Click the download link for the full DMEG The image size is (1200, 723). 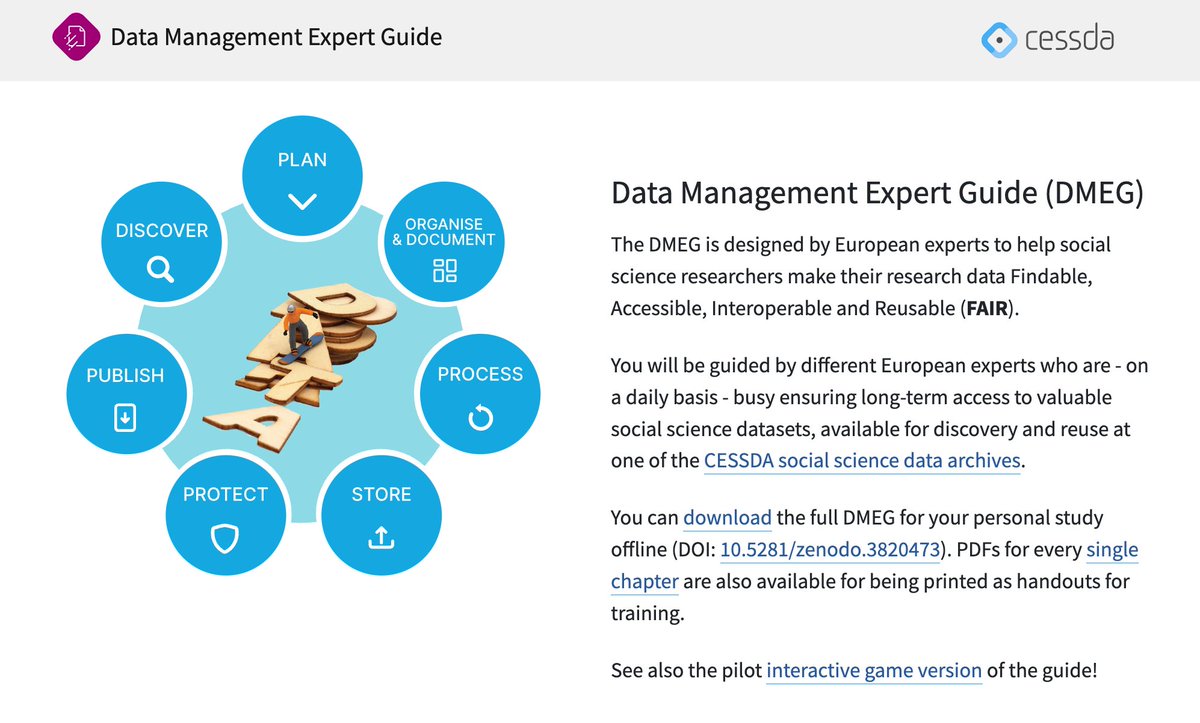point(727,519)
